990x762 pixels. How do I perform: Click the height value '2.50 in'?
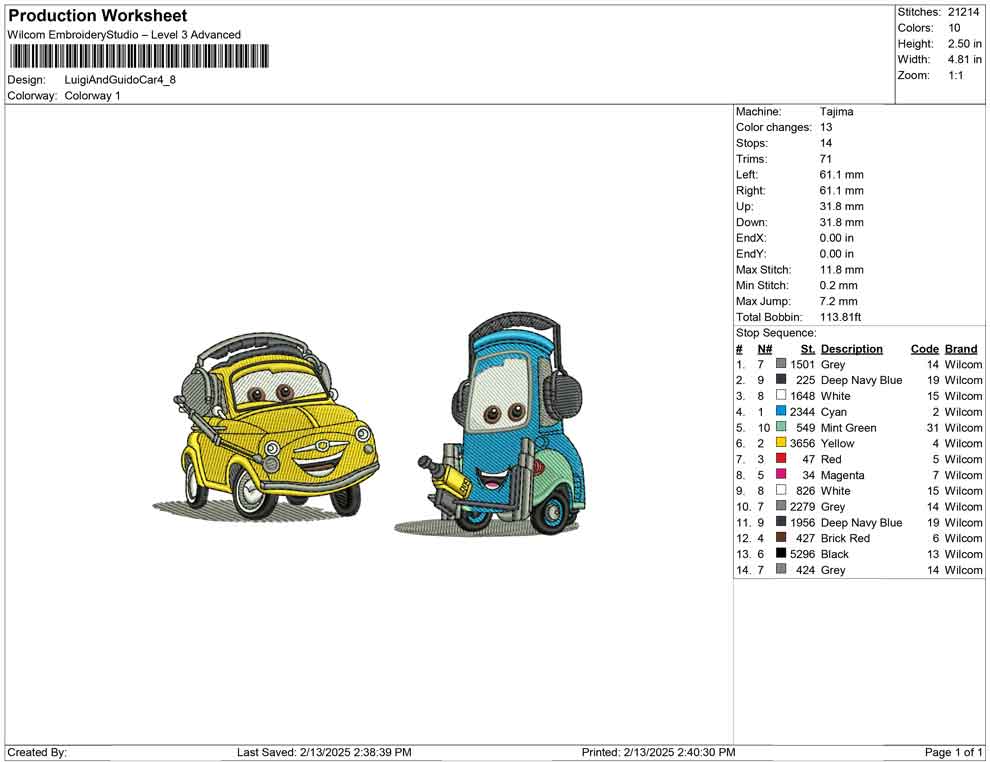[x=965, y=44]
